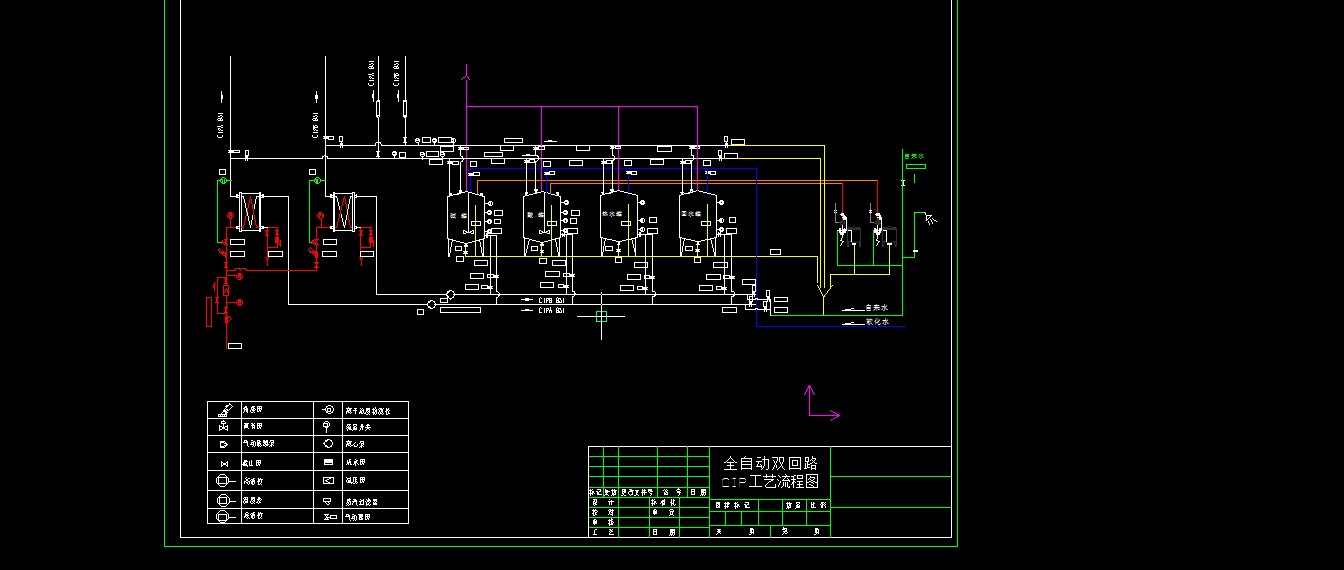Select the 减压阀 symbol in the legend
The height and width of the screenshot is (570, 1344).
coord(328,480)
